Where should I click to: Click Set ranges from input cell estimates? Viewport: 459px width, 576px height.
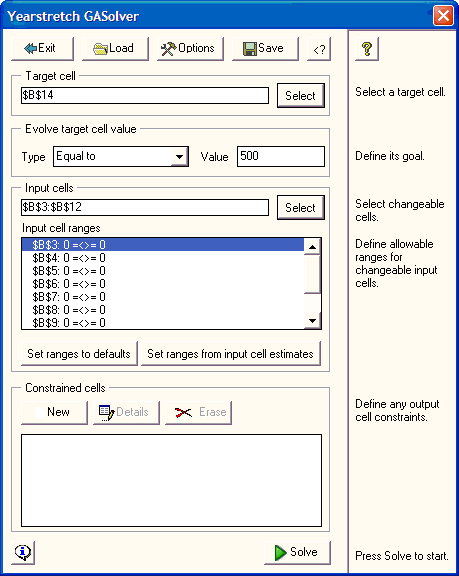pyautogui.click(x=231, y=353)
